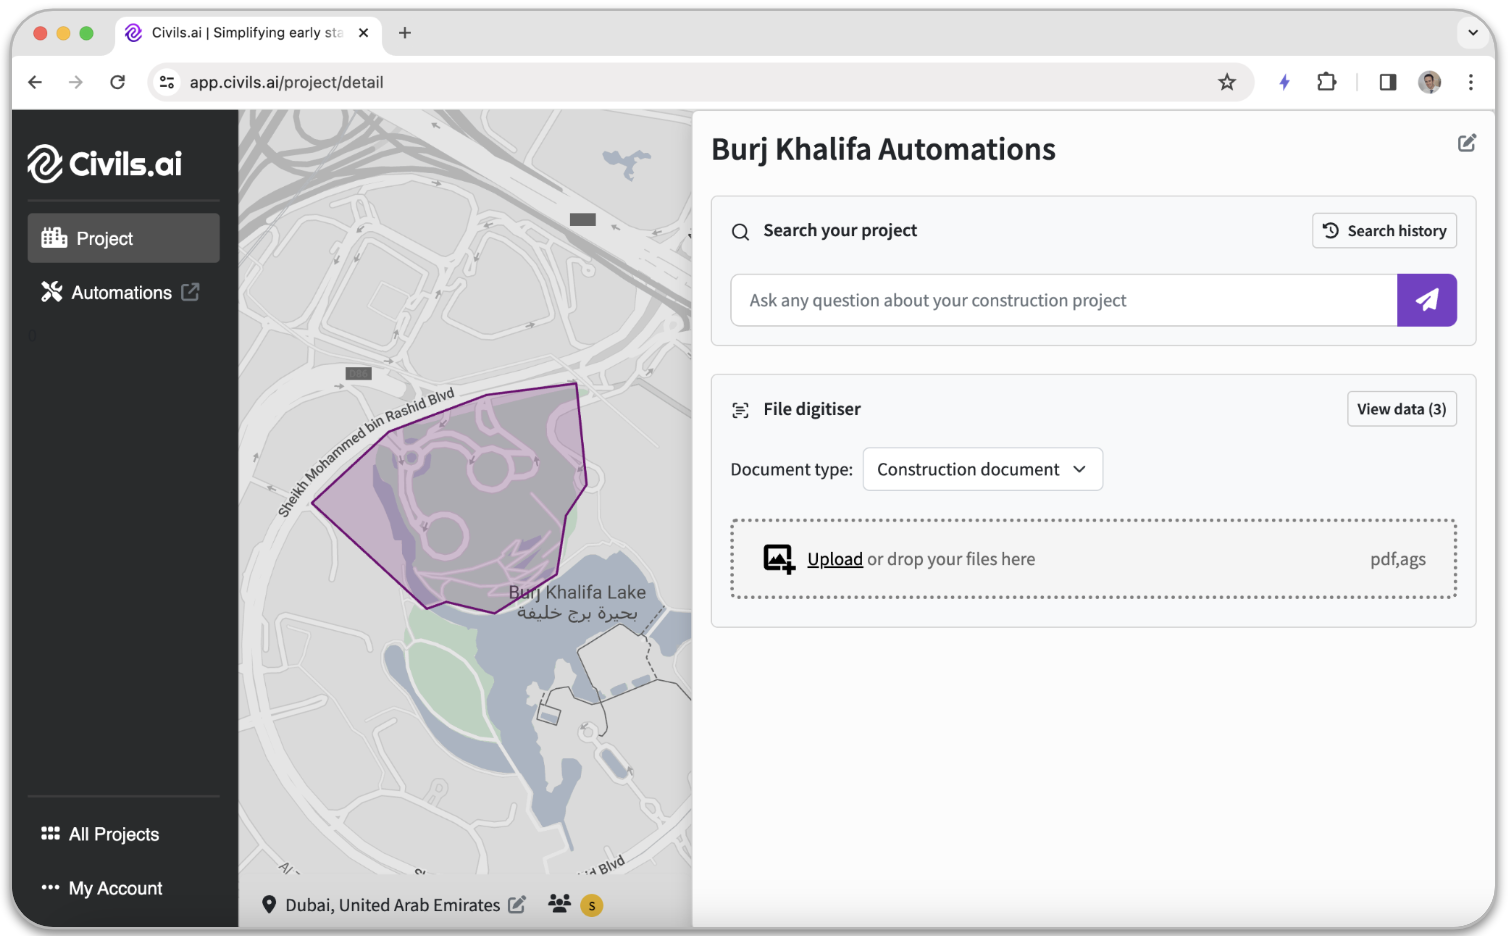The height and width of the screenshot is (936, 1508).
Task: Open My Account menu
Action: click(101, 888)
